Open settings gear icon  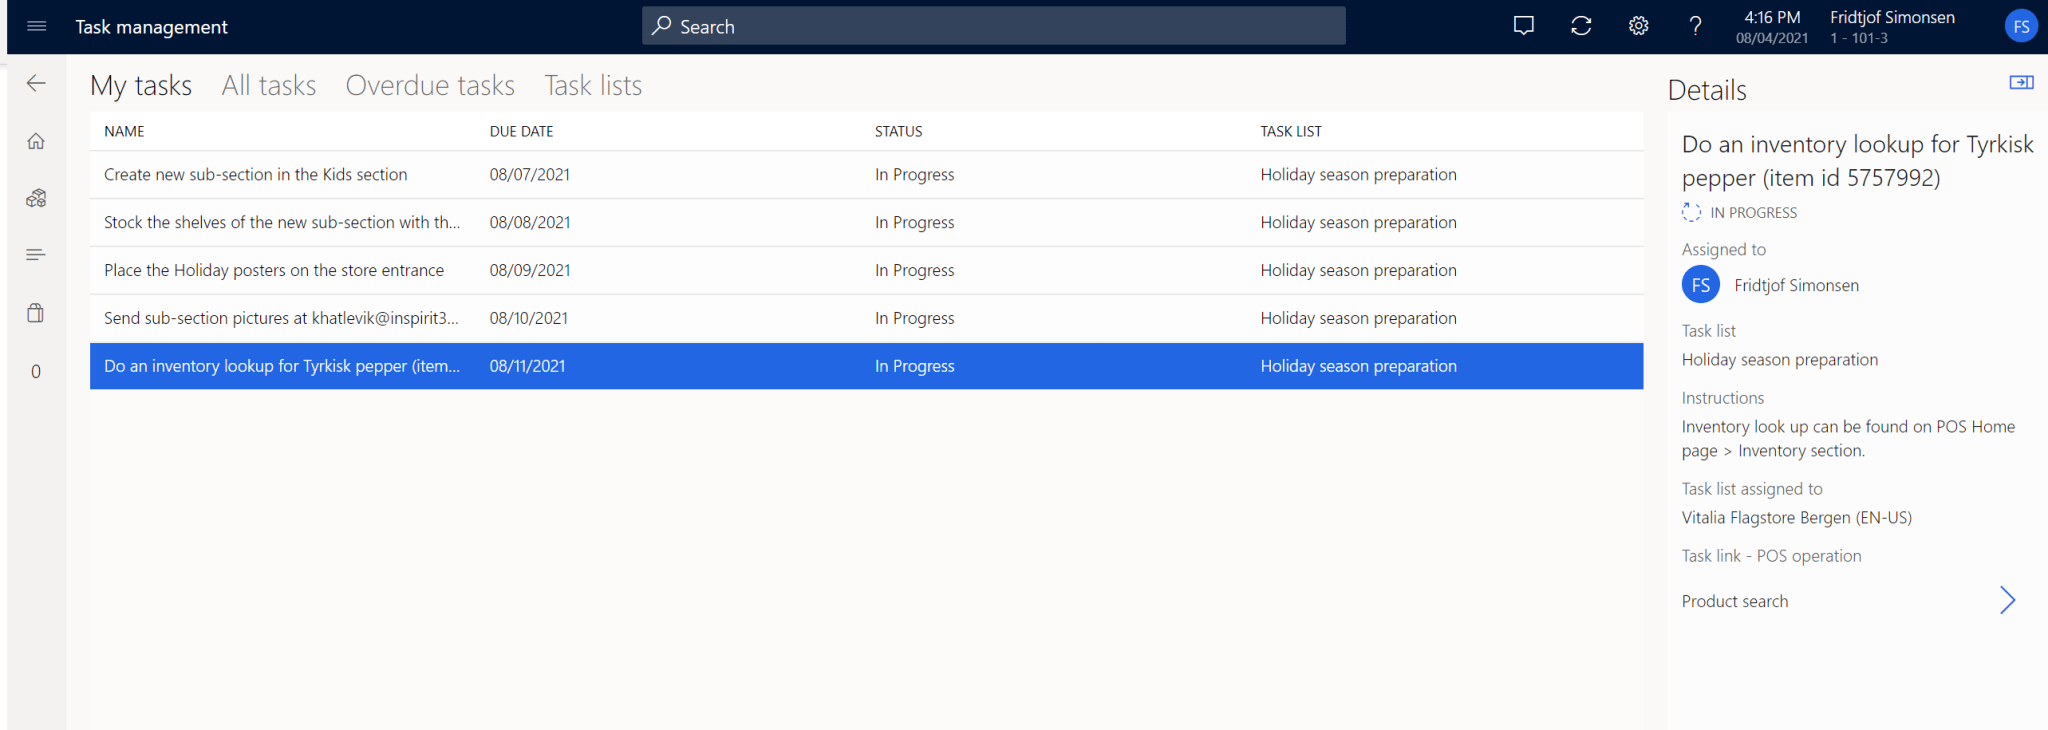point(1638,26)
